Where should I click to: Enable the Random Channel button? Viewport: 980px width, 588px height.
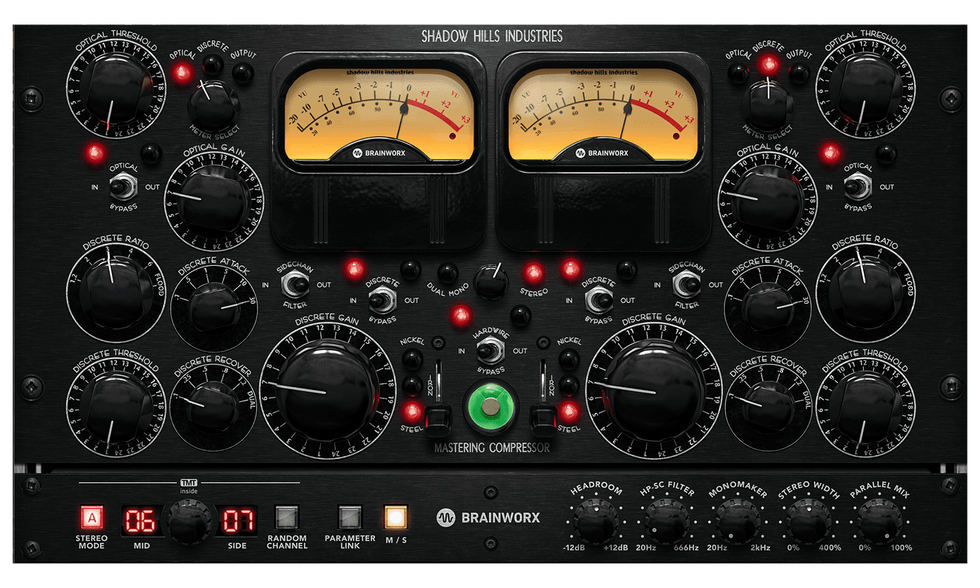(287, 518)
